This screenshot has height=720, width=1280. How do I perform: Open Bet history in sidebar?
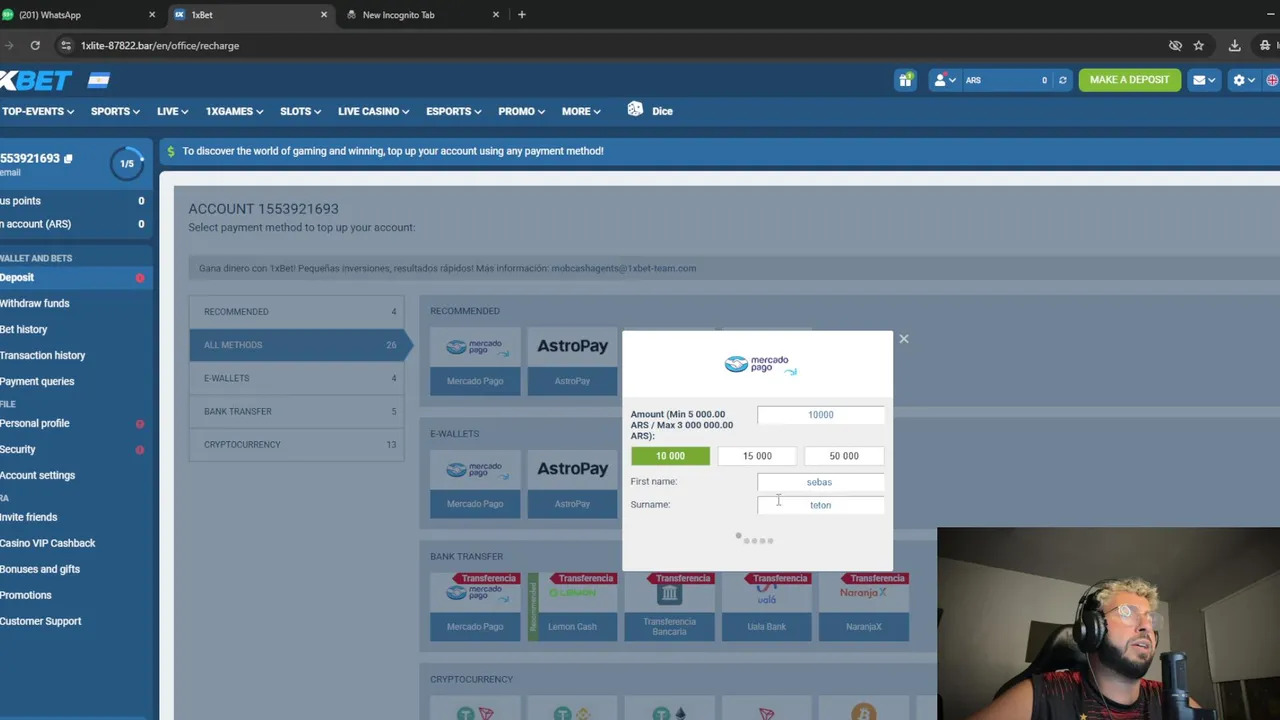click(75, 329)
